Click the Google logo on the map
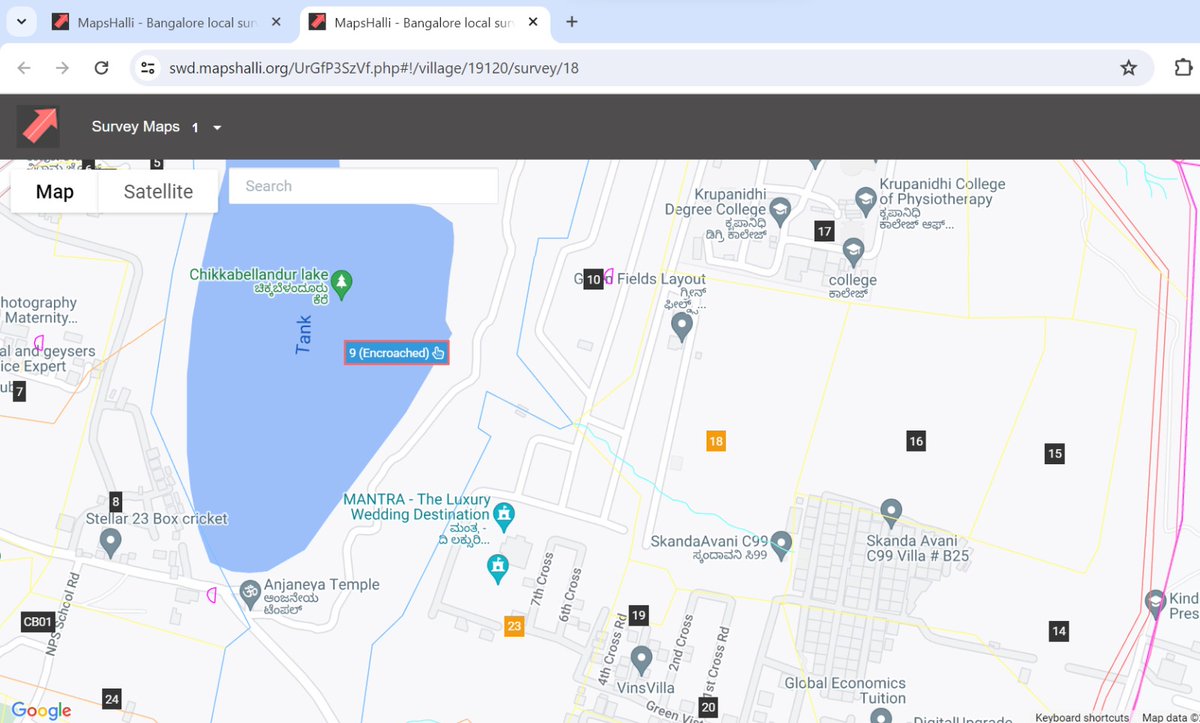The image size is (1200, 723). pyautogui.click(x=42, y=709)
